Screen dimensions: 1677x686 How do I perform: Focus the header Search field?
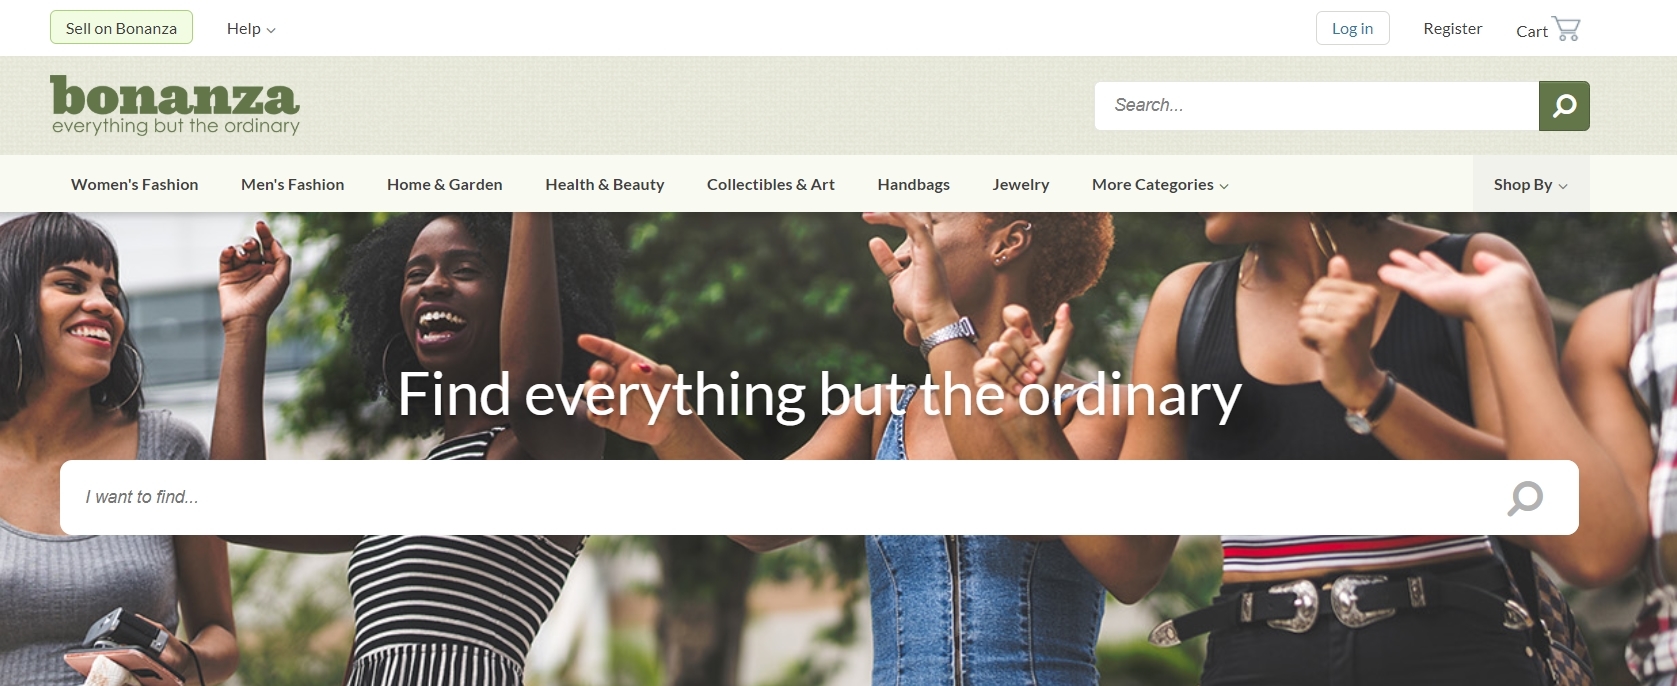(1317, 106)
